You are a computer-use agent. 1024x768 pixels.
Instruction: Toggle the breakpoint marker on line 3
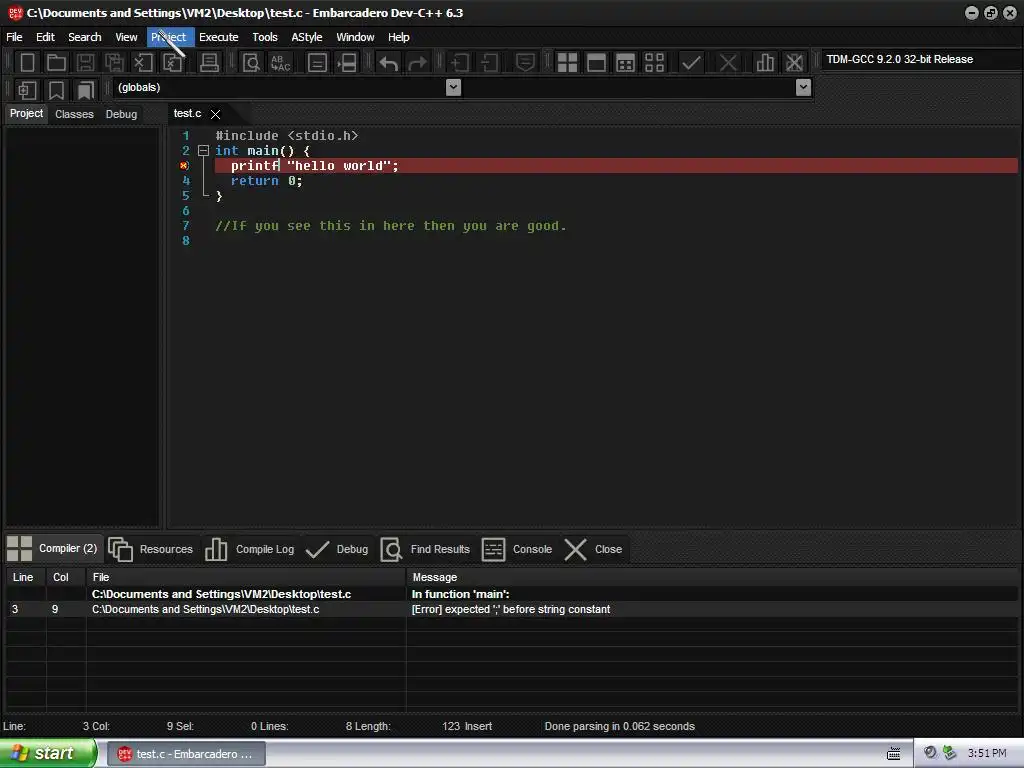tap(184, 166)
